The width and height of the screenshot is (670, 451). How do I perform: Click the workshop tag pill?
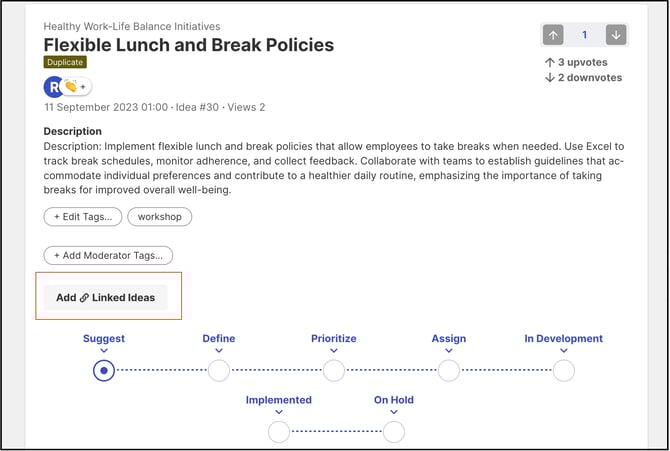click(x=160, y=217)
